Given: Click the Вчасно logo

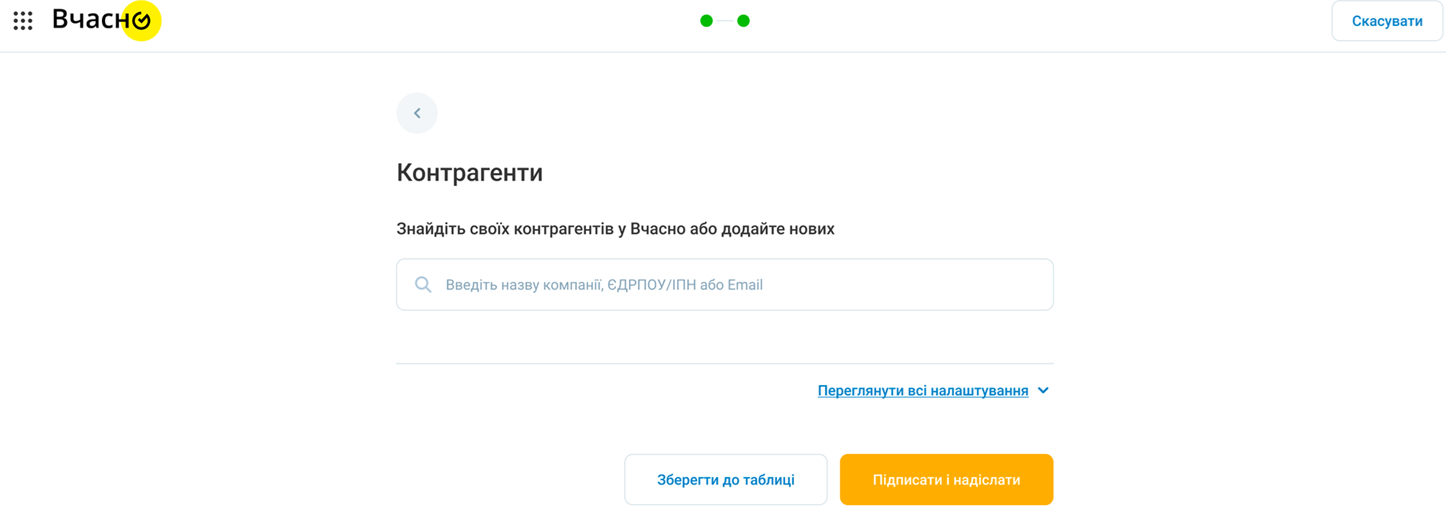Looking at the screenshot, I should (x=107, y=20).
